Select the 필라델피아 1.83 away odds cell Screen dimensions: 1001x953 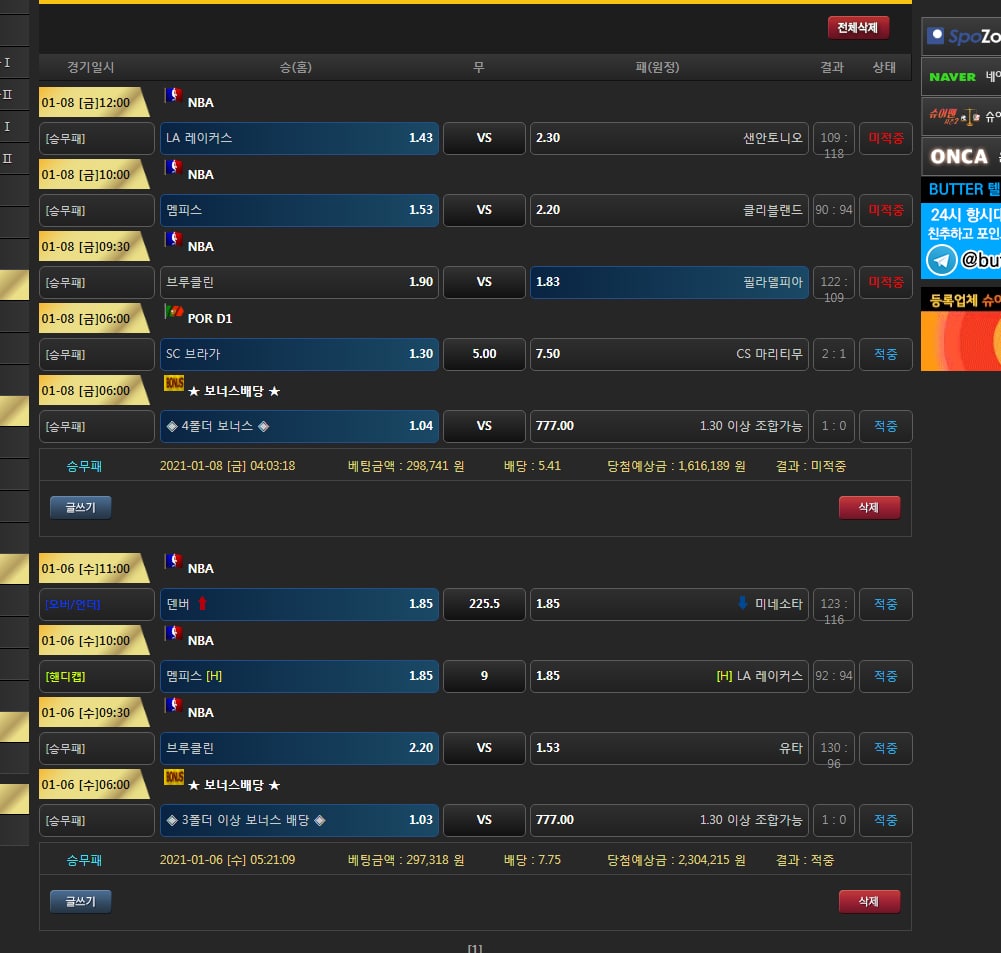tap(669, 282)
